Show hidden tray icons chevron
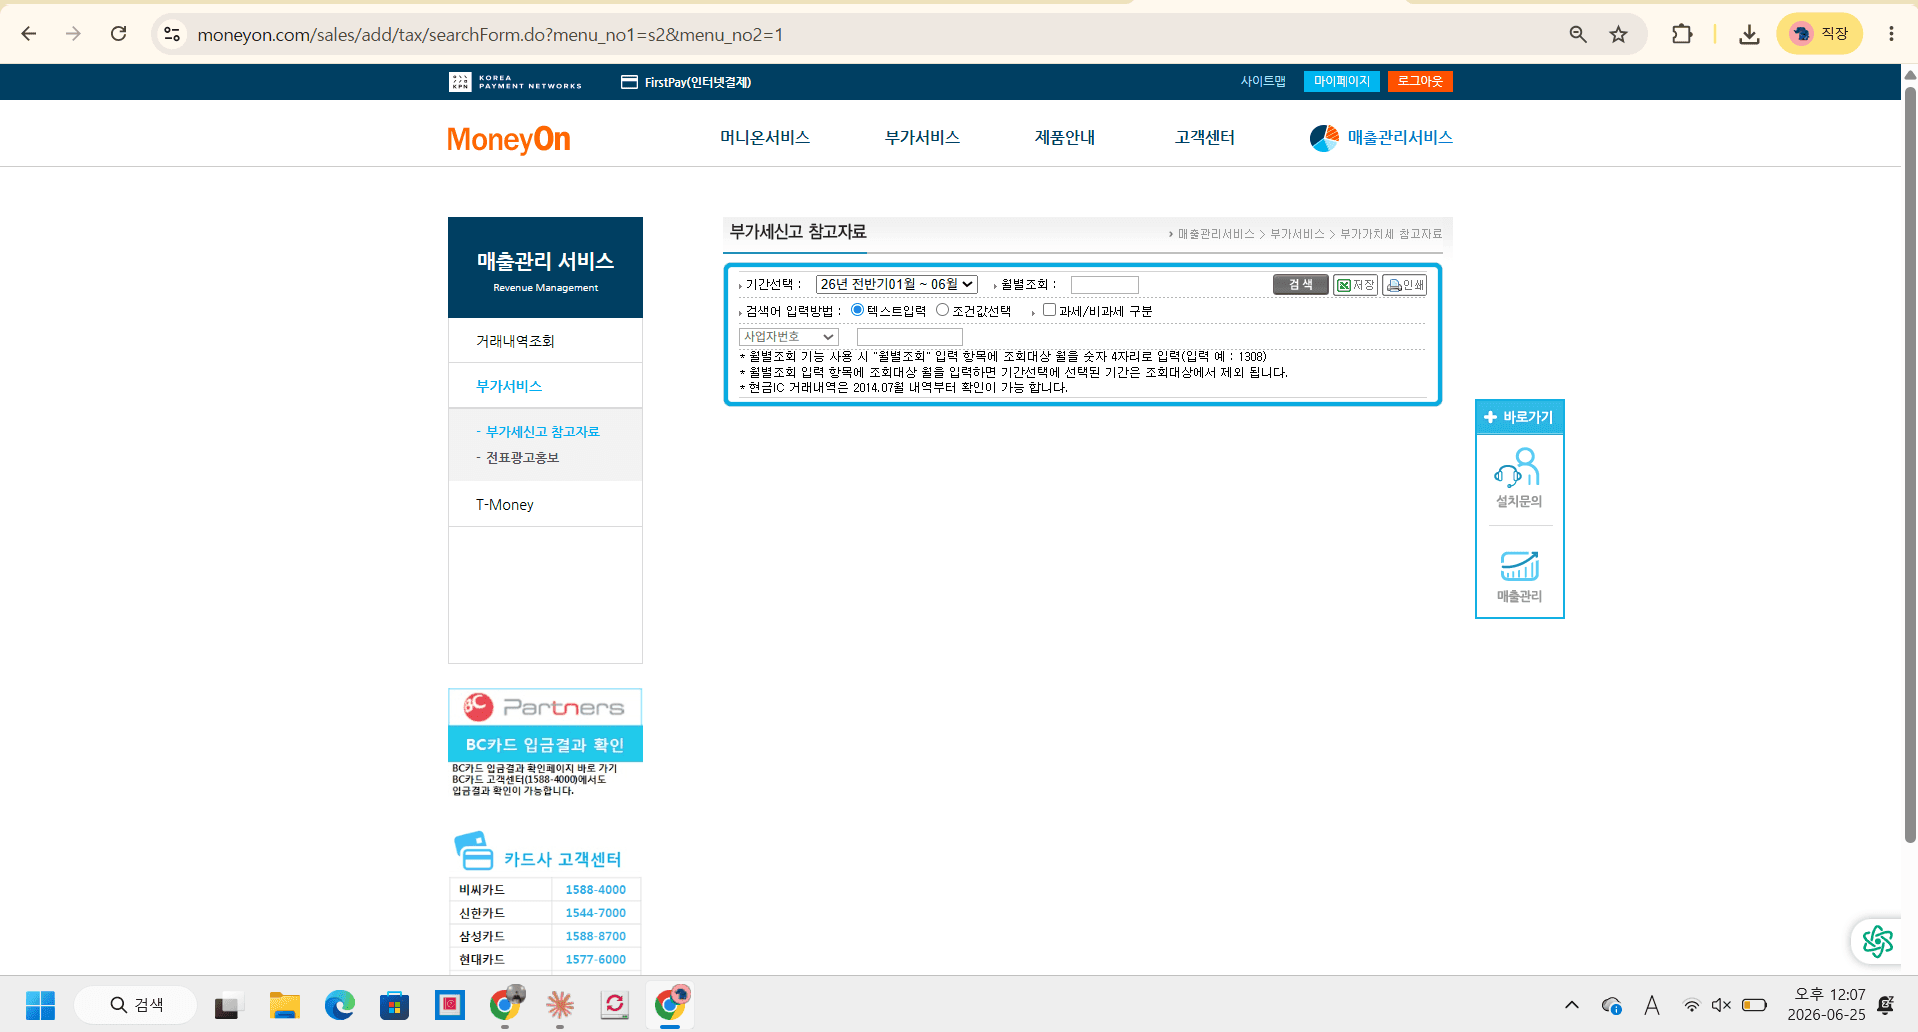Image resolution: width=1918 pixels, height=1032 pixels. (x=1572, y=1005)
